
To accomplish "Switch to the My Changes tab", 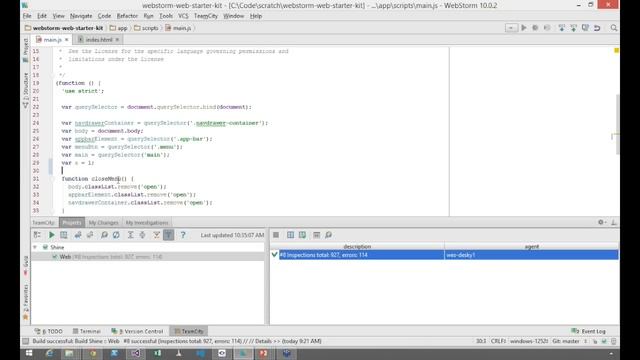I will pyautogui.click(x=103, y=222).
